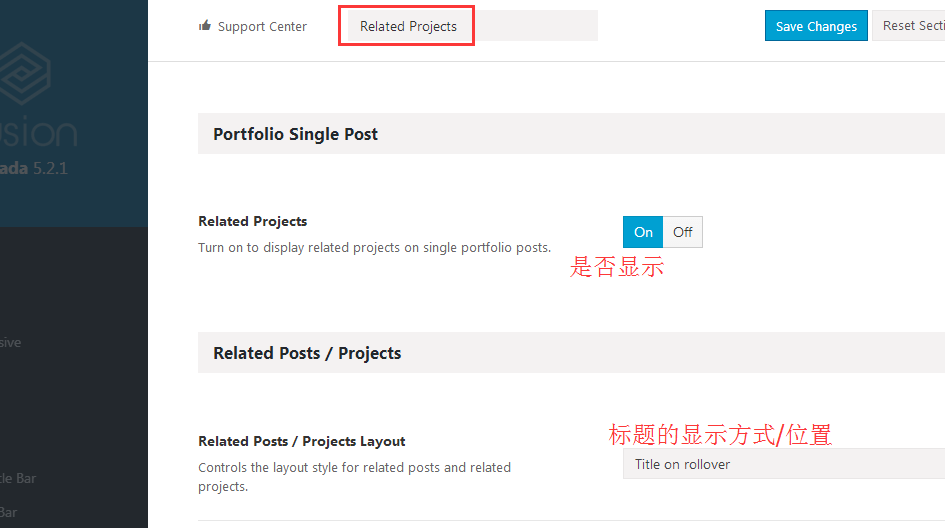Viewport: 945px width, 528px height.
Task: Select the bottom Bar item in sidebar
Action: 8,512
